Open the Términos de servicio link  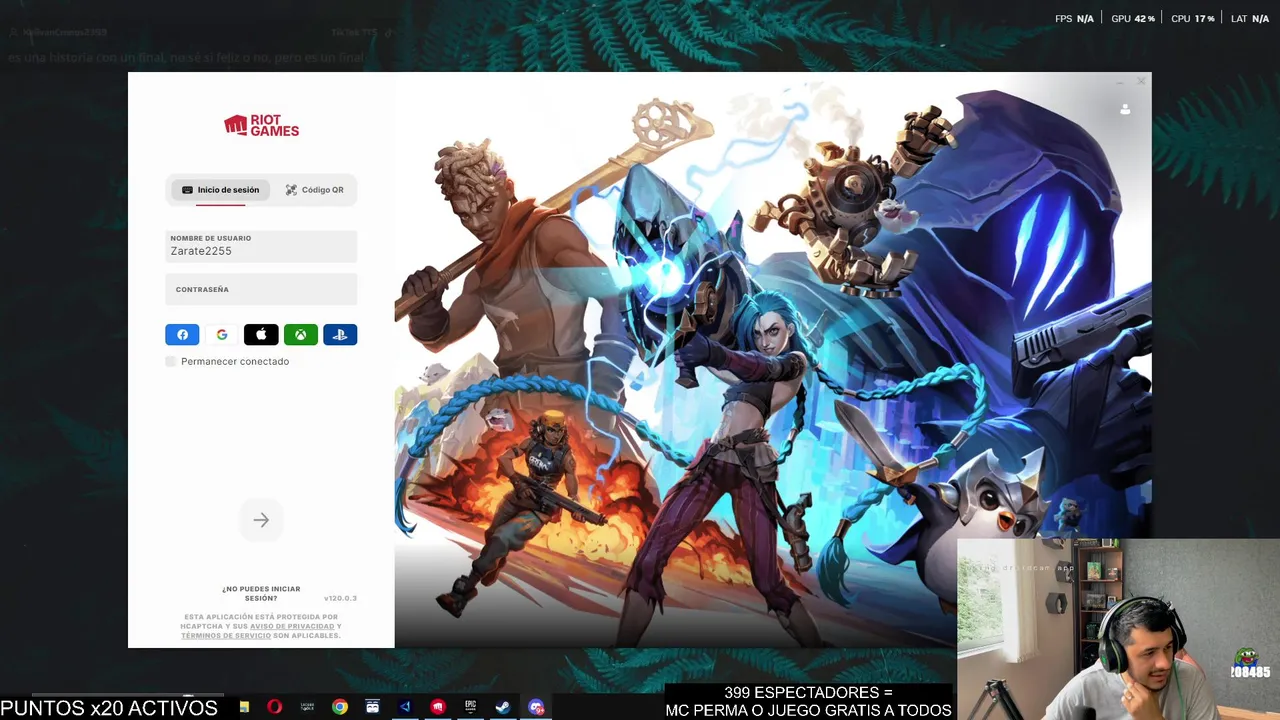point(226,635)
